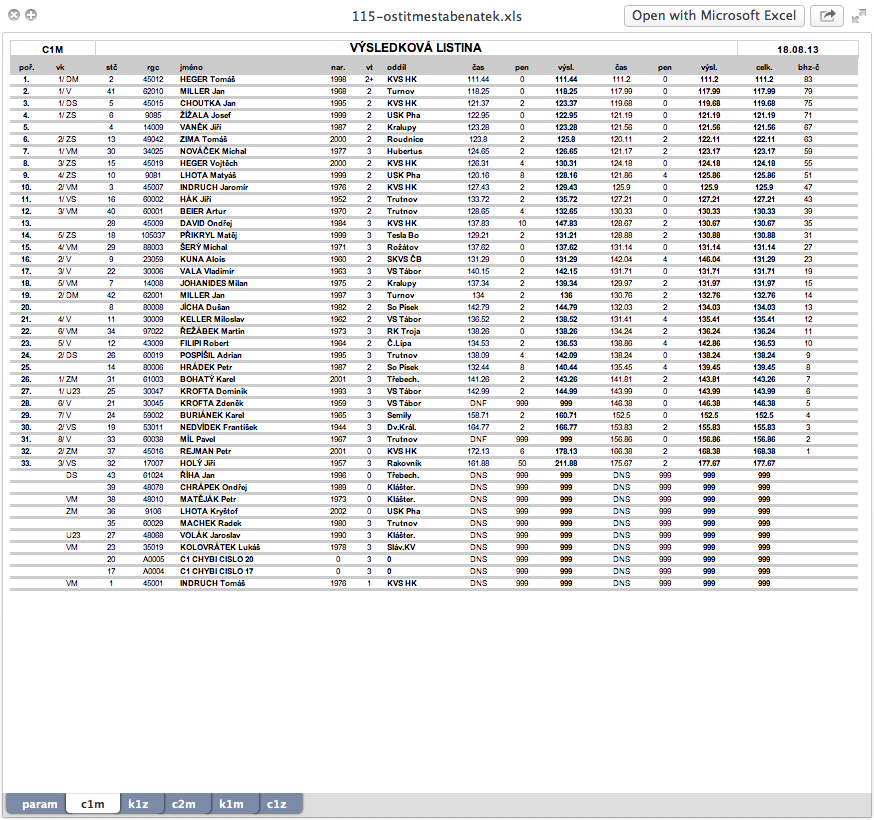Click the VÝSLEDKOVÁ LISTINA heading
This screenshot has width=874, height=820.
(x=416, y=48)
